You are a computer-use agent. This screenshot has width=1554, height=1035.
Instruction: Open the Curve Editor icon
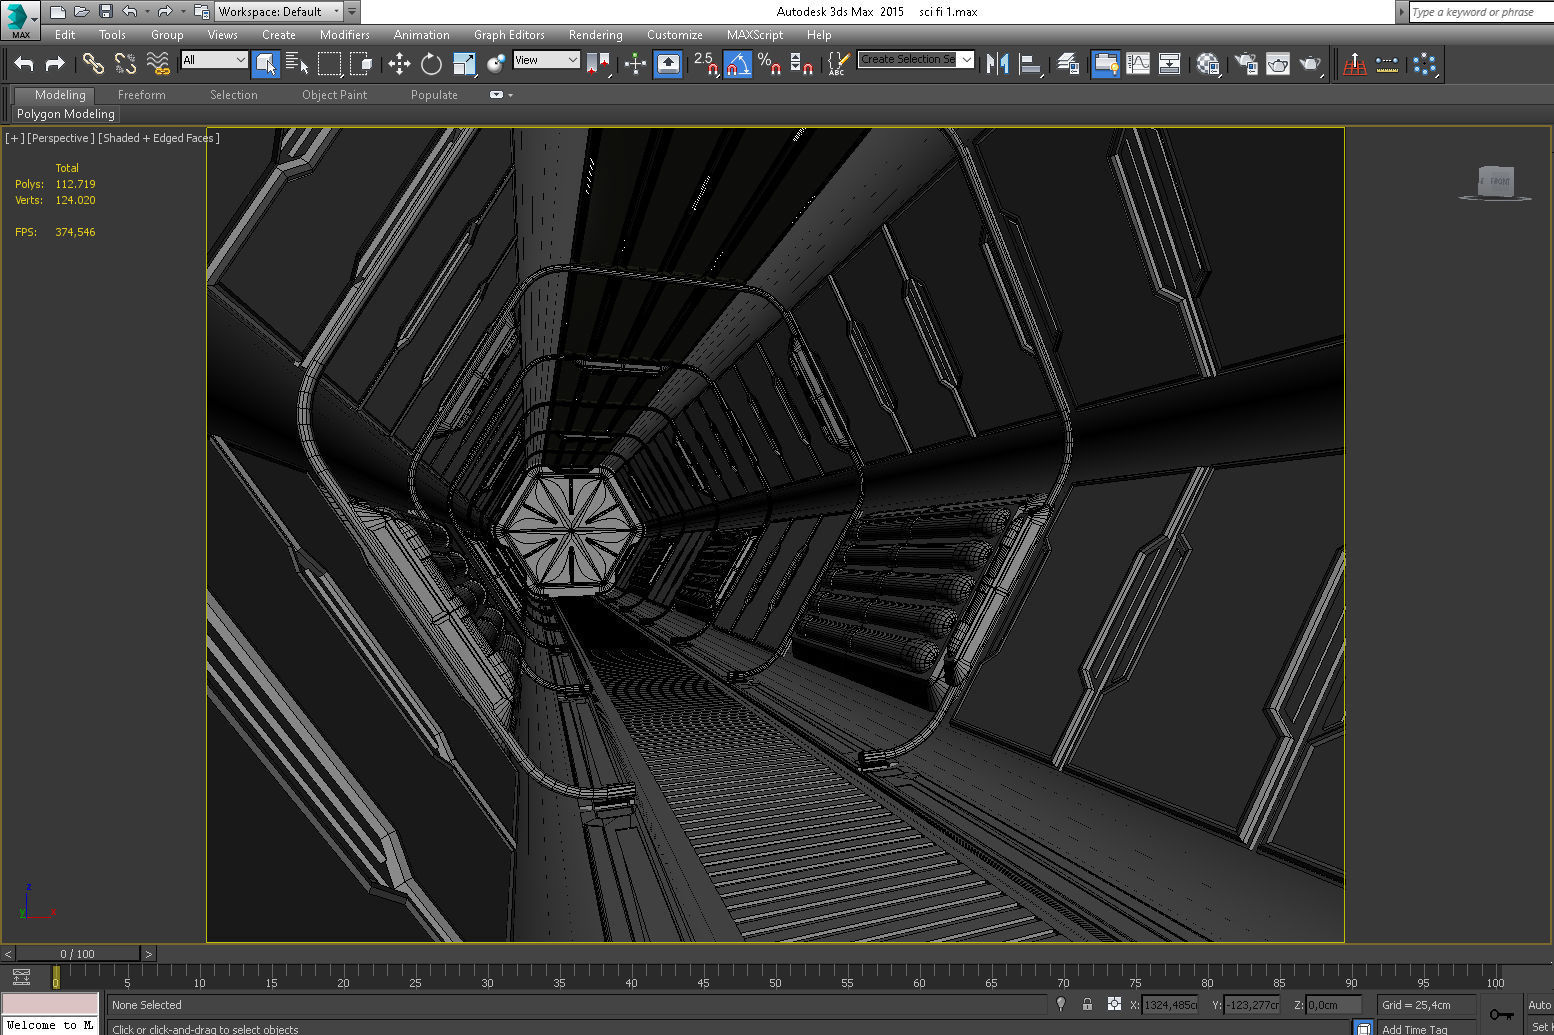click(x=1138, y=64)
